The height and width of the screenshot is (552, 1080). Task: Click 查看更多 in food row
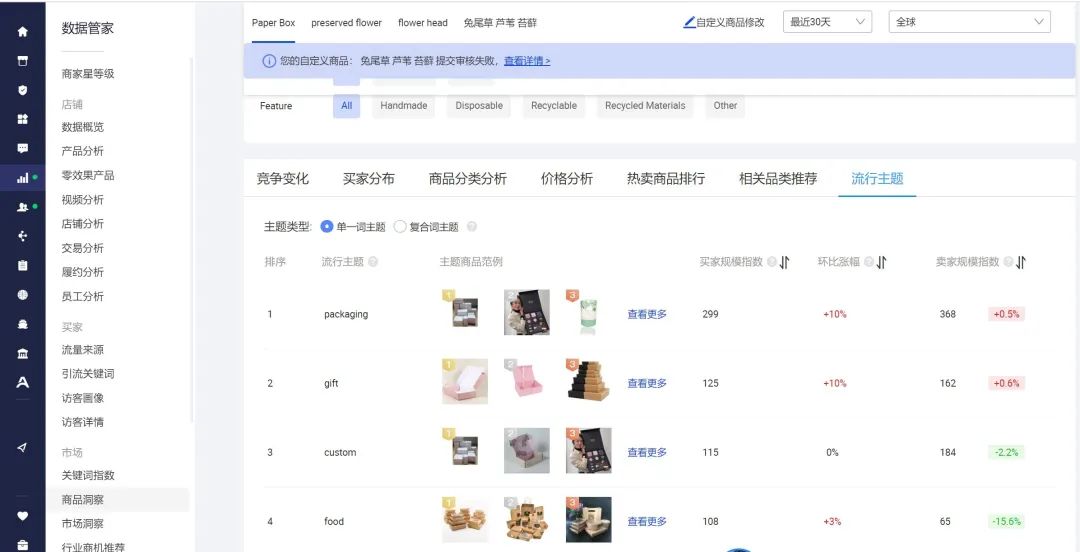pos(647,522)
